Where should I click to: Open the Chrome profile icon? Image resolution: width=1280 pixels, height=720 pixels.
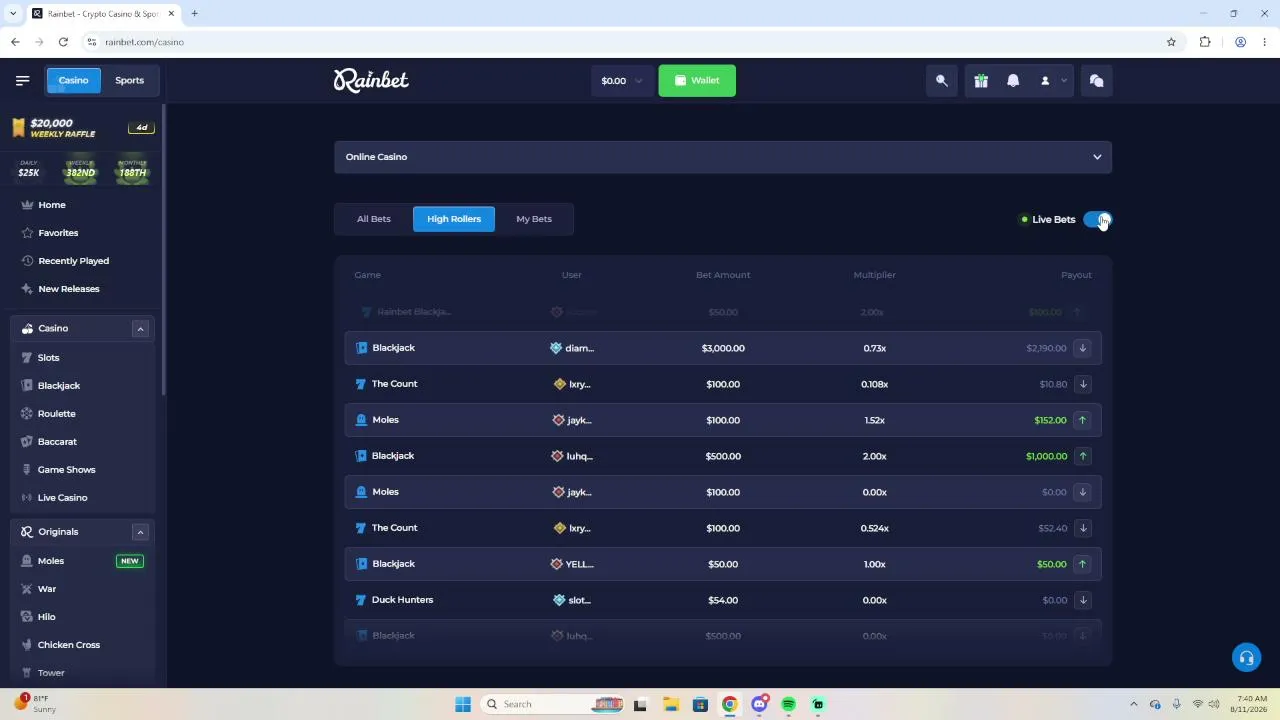coord(1240,42)
